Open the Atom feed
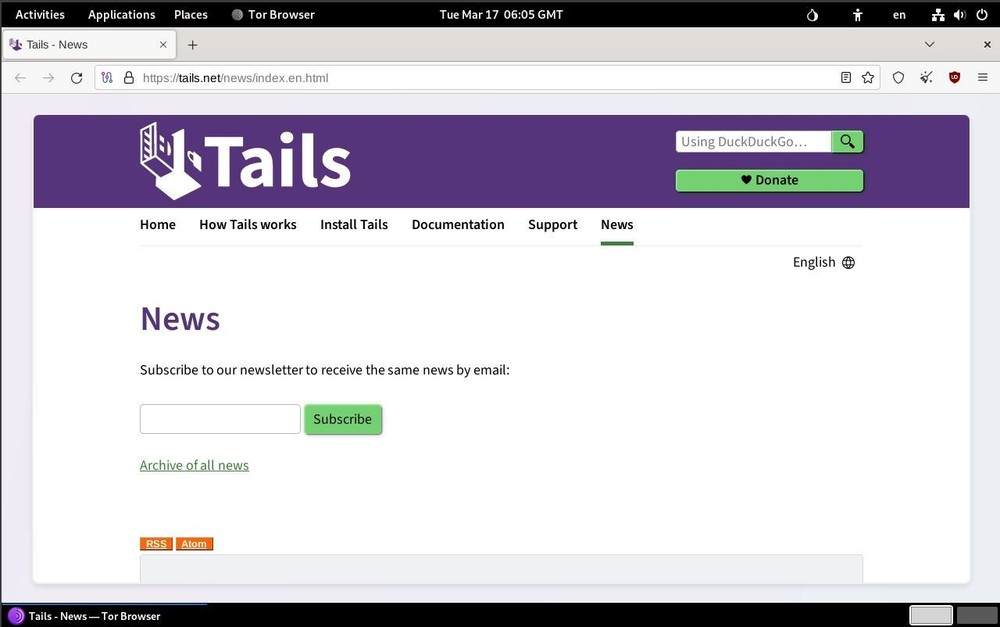 [x=194, y=543]
